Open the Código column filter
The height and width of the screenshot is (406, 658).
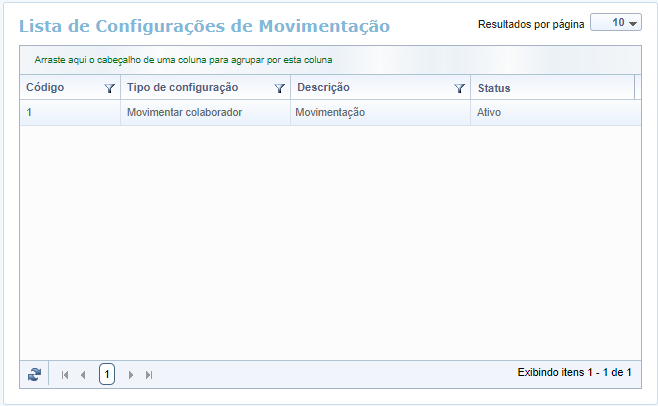(x=110, y=88)
